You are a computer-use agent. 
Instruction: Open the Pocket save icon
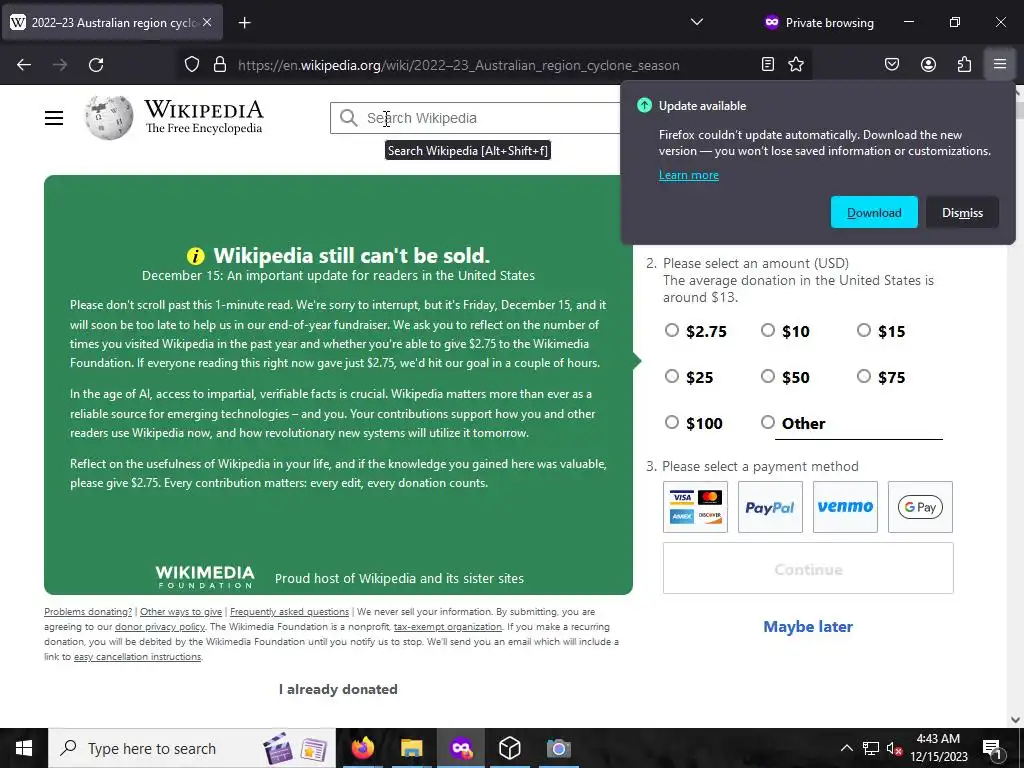(892, 65)
